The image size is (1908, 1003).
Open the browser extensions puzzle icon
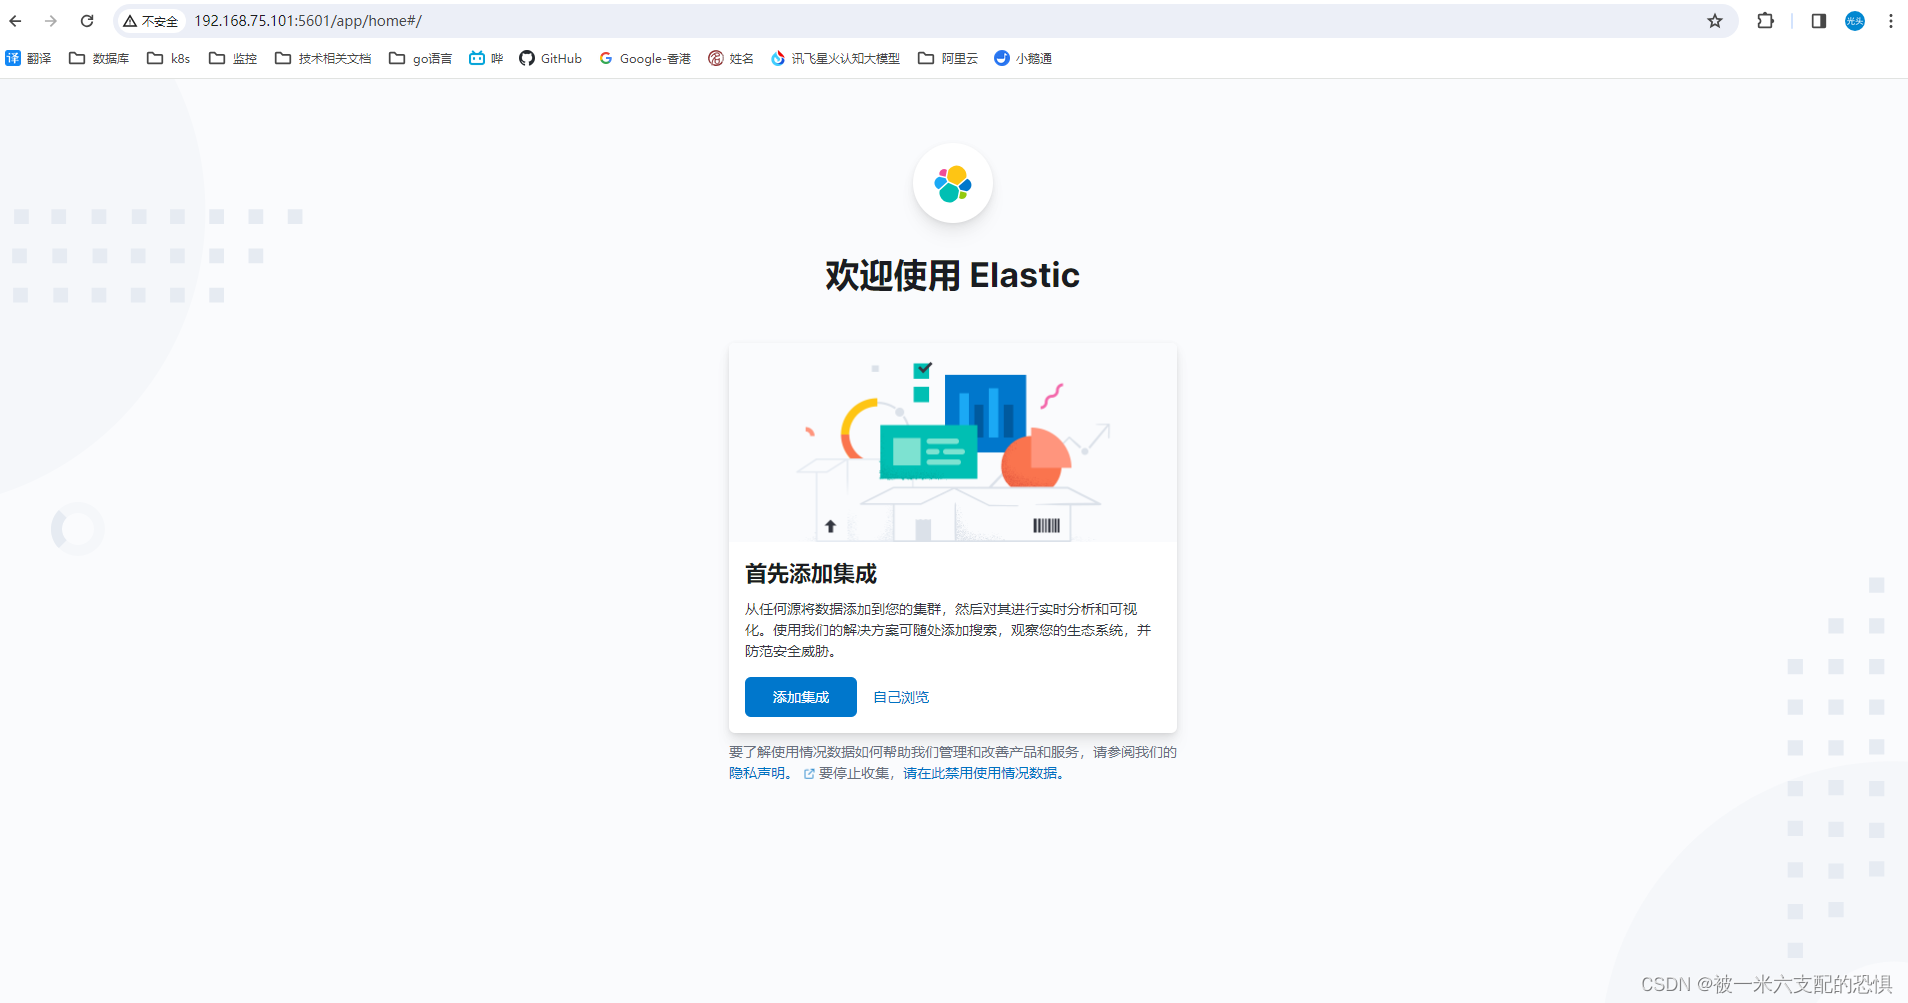tap(1766, 21)
